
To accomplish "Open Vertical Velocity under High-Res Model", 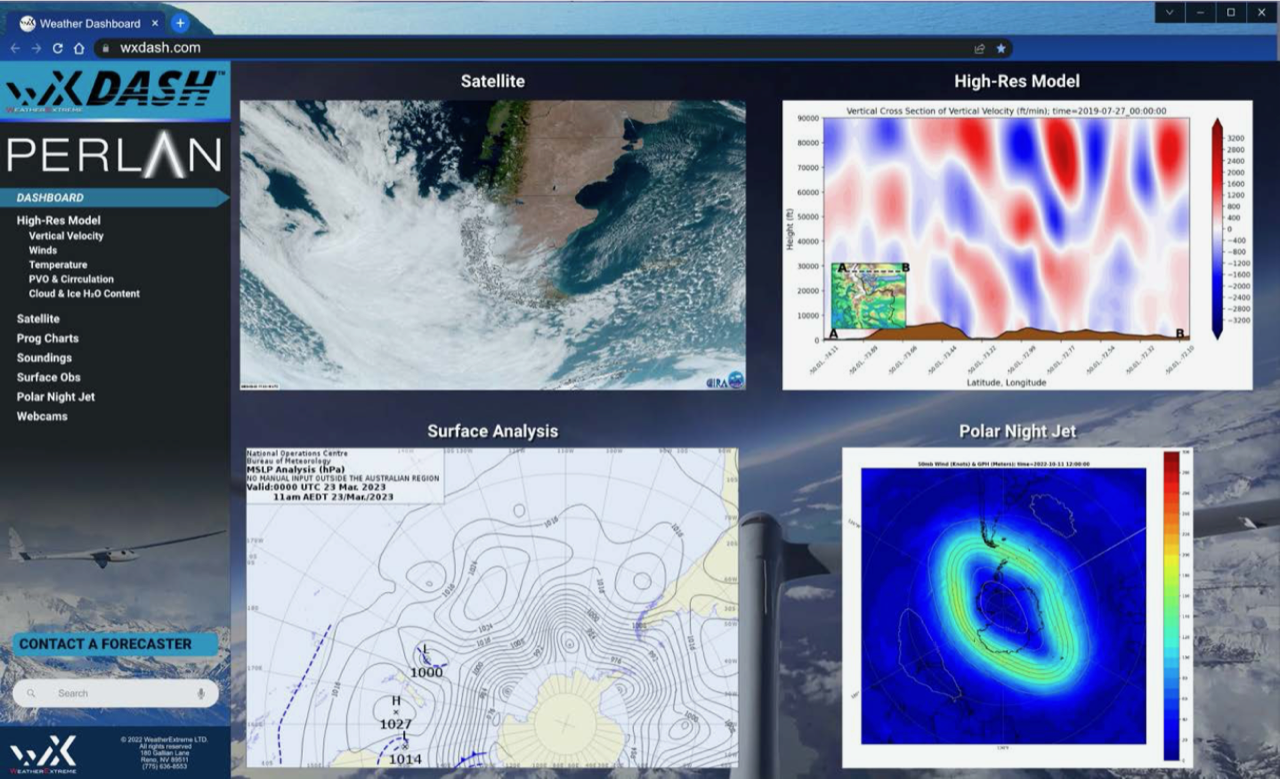I will (66, 236).
